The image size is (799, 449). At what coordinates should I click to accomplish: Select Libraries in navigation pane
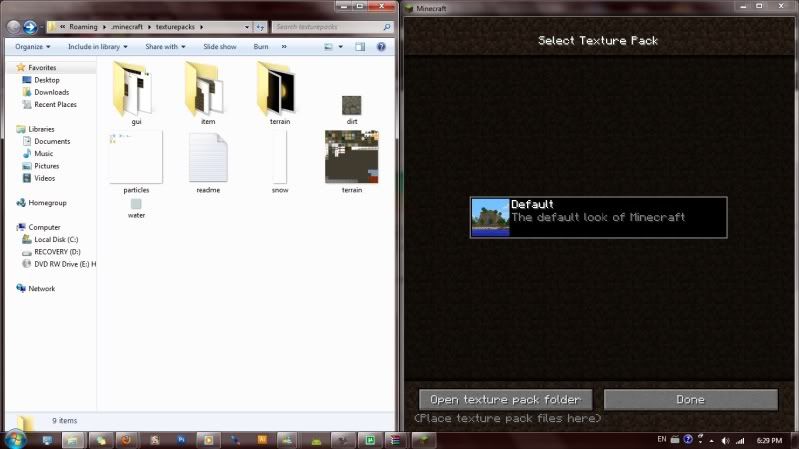tap(41, 129)
